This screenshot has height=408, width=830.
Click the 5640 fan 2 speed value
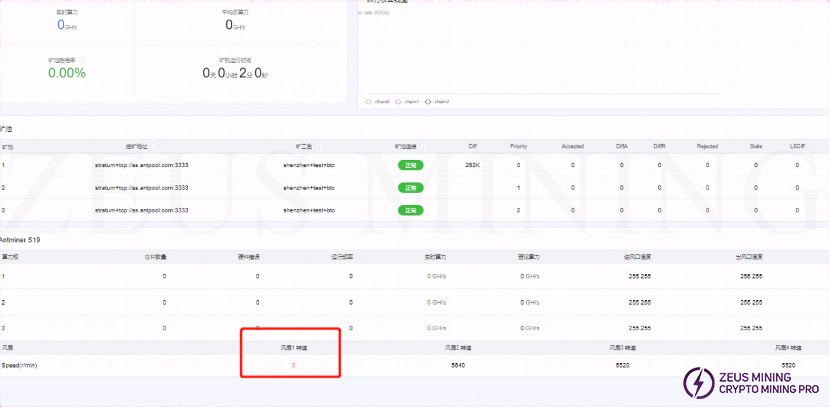click(458, 366)
